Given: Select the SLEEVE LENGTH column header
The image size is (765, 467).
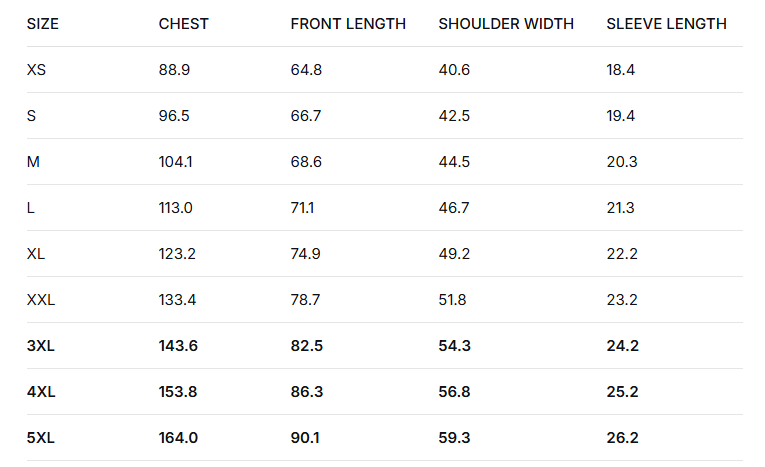Looking at the screenshot, I should click(666, 24).
